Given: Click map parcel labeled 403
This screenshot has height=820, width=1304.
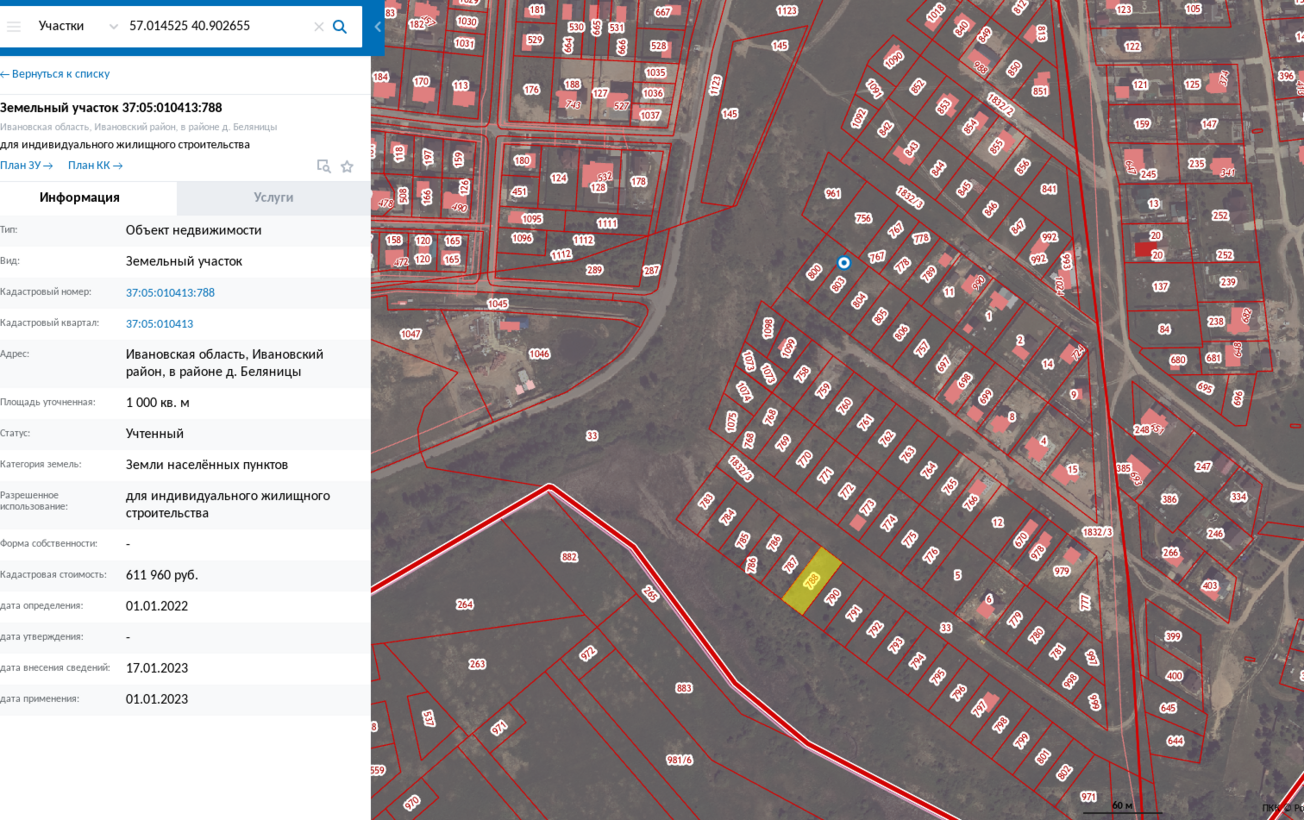Looking at the screenshot, I should pos(1209,586).
